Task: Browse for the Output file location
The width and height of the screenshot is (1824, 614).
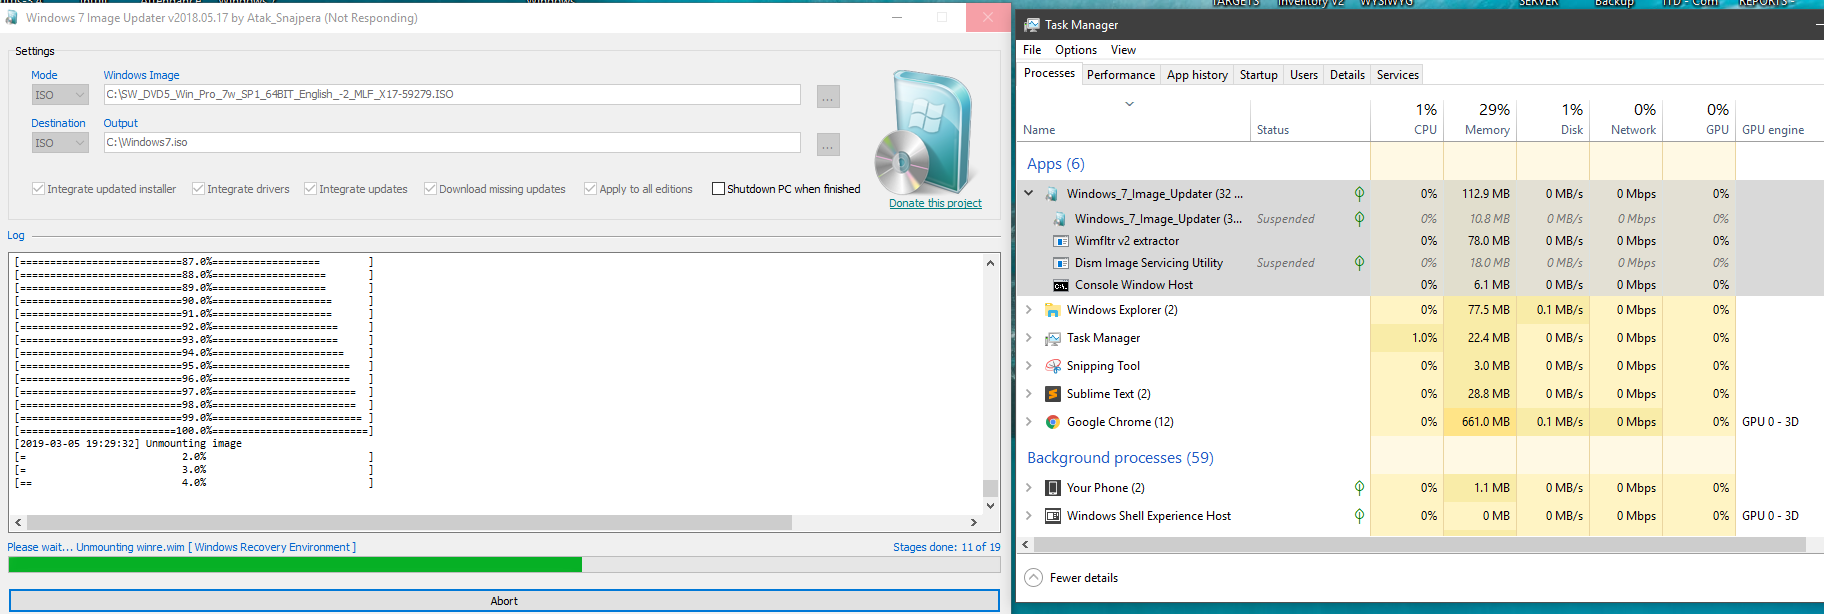Action: pyautogui.click(x=828, y=144)
